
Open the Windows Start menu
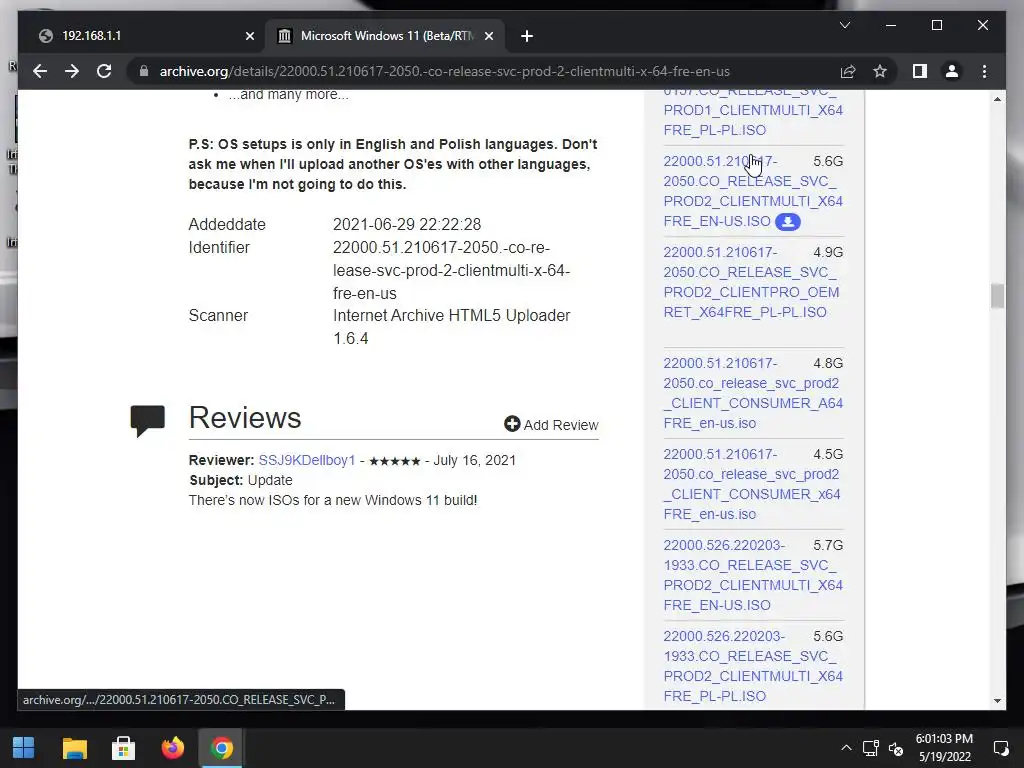point(24,748)
